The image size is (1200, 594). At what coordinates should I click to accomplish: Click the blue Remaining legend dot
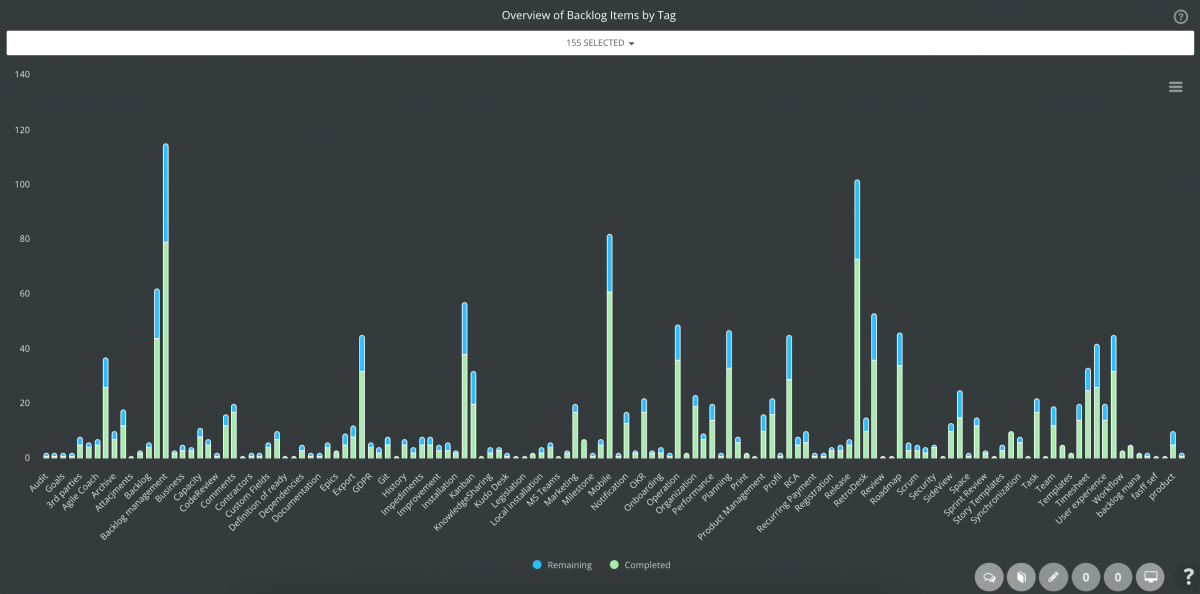pyautogui.click(x=537, y=565)
